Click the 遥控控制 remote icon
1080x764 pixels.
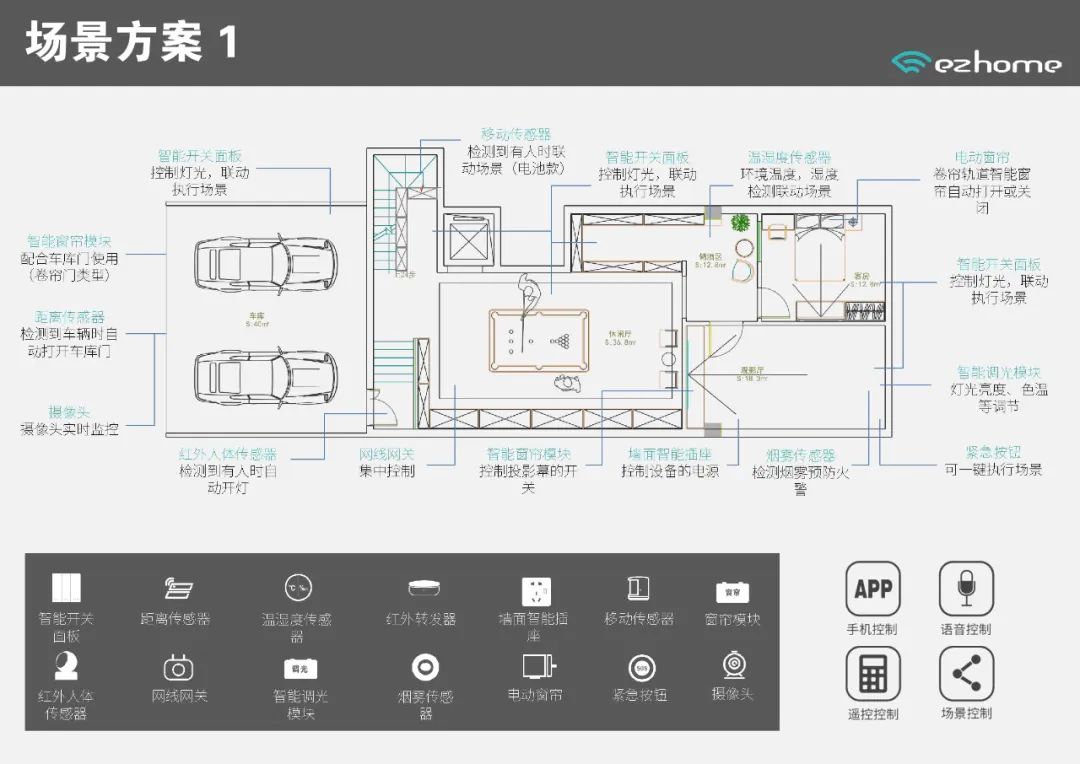coord(872,673)
